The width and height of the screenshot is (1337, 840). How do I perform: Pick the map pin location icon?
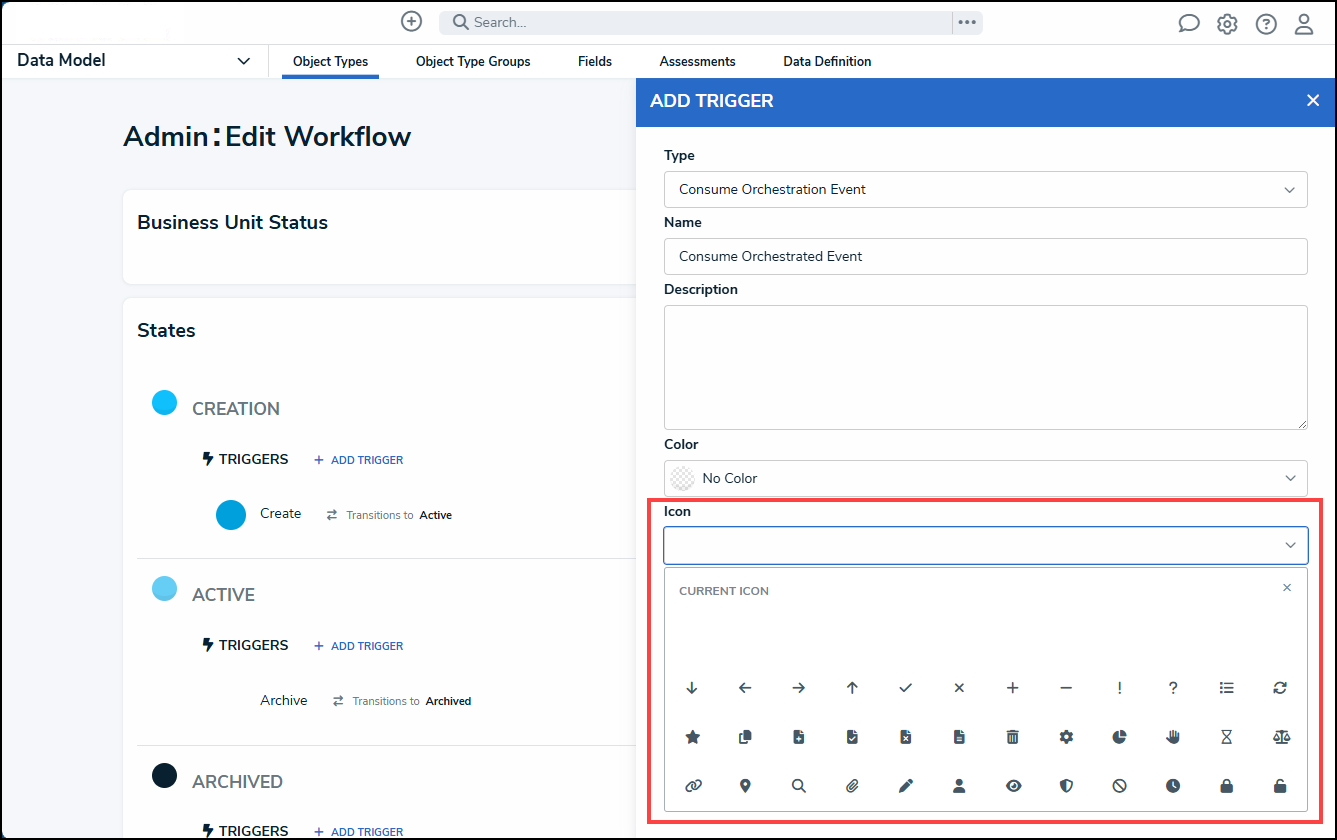745,786
